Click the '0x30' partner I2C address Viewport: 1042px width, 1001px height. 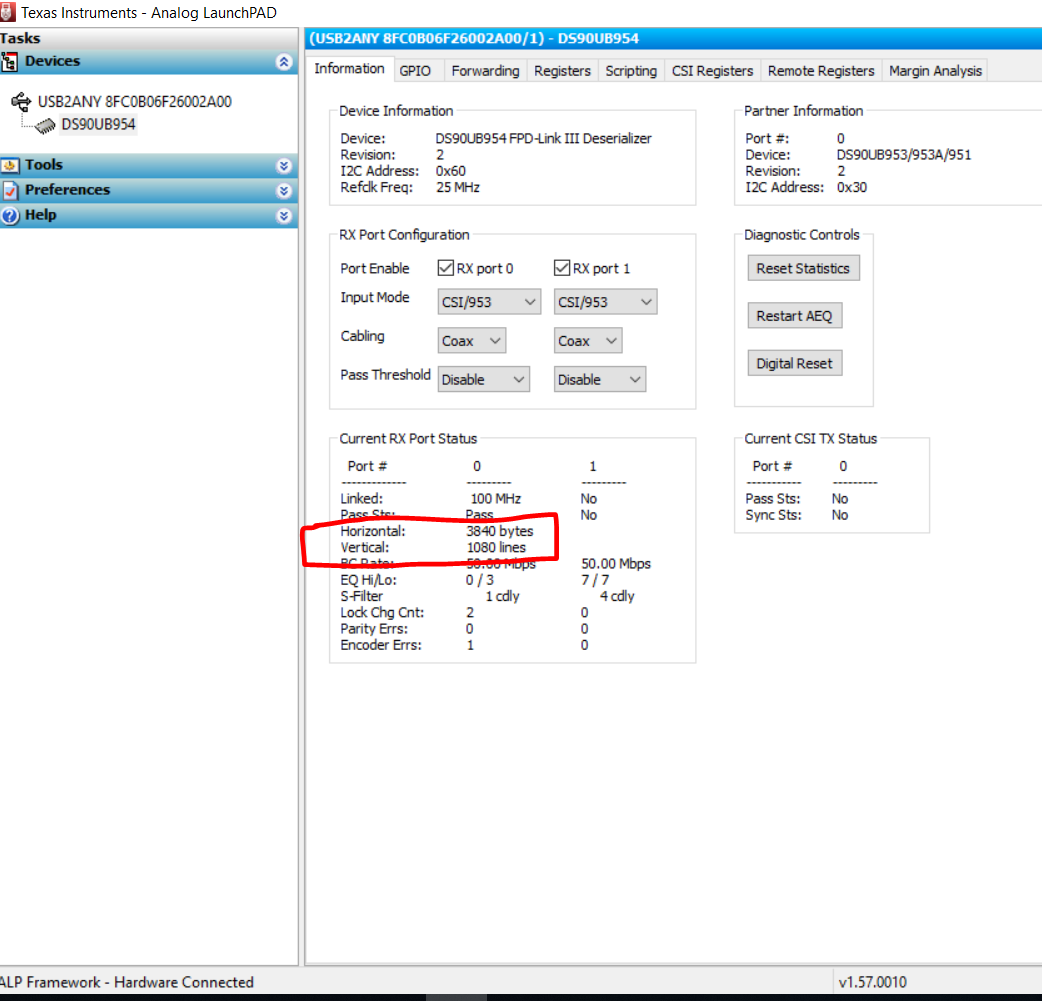point(852,187)
